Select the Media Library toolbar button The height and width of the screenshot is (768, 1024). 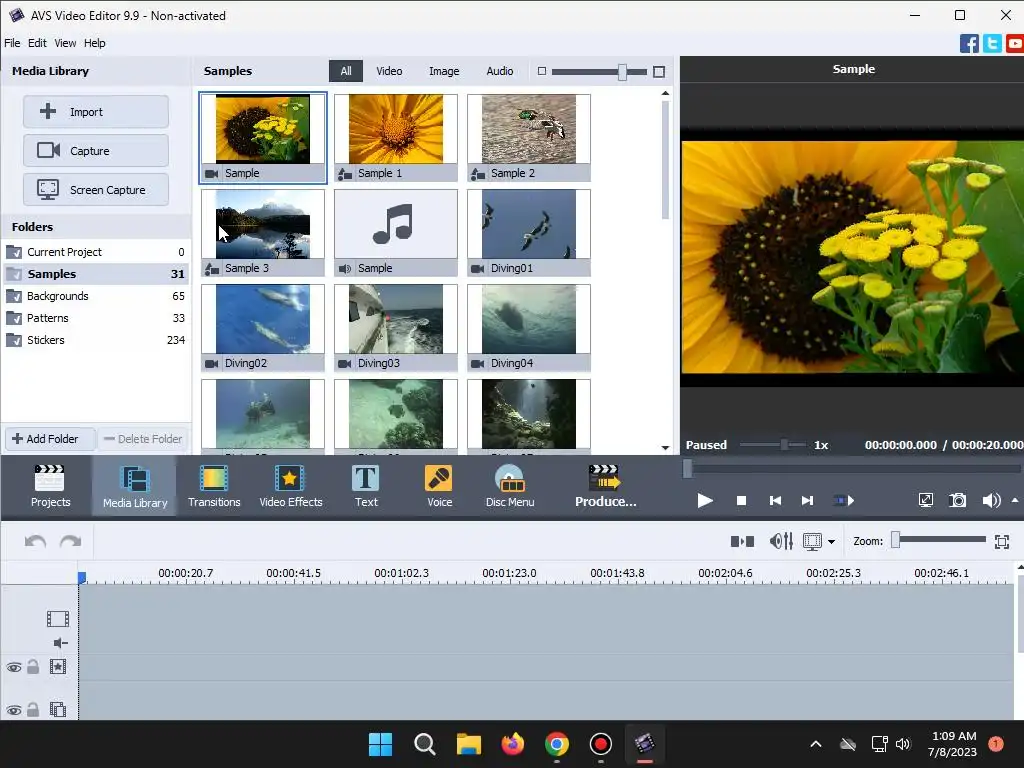[x=135, y=486]
